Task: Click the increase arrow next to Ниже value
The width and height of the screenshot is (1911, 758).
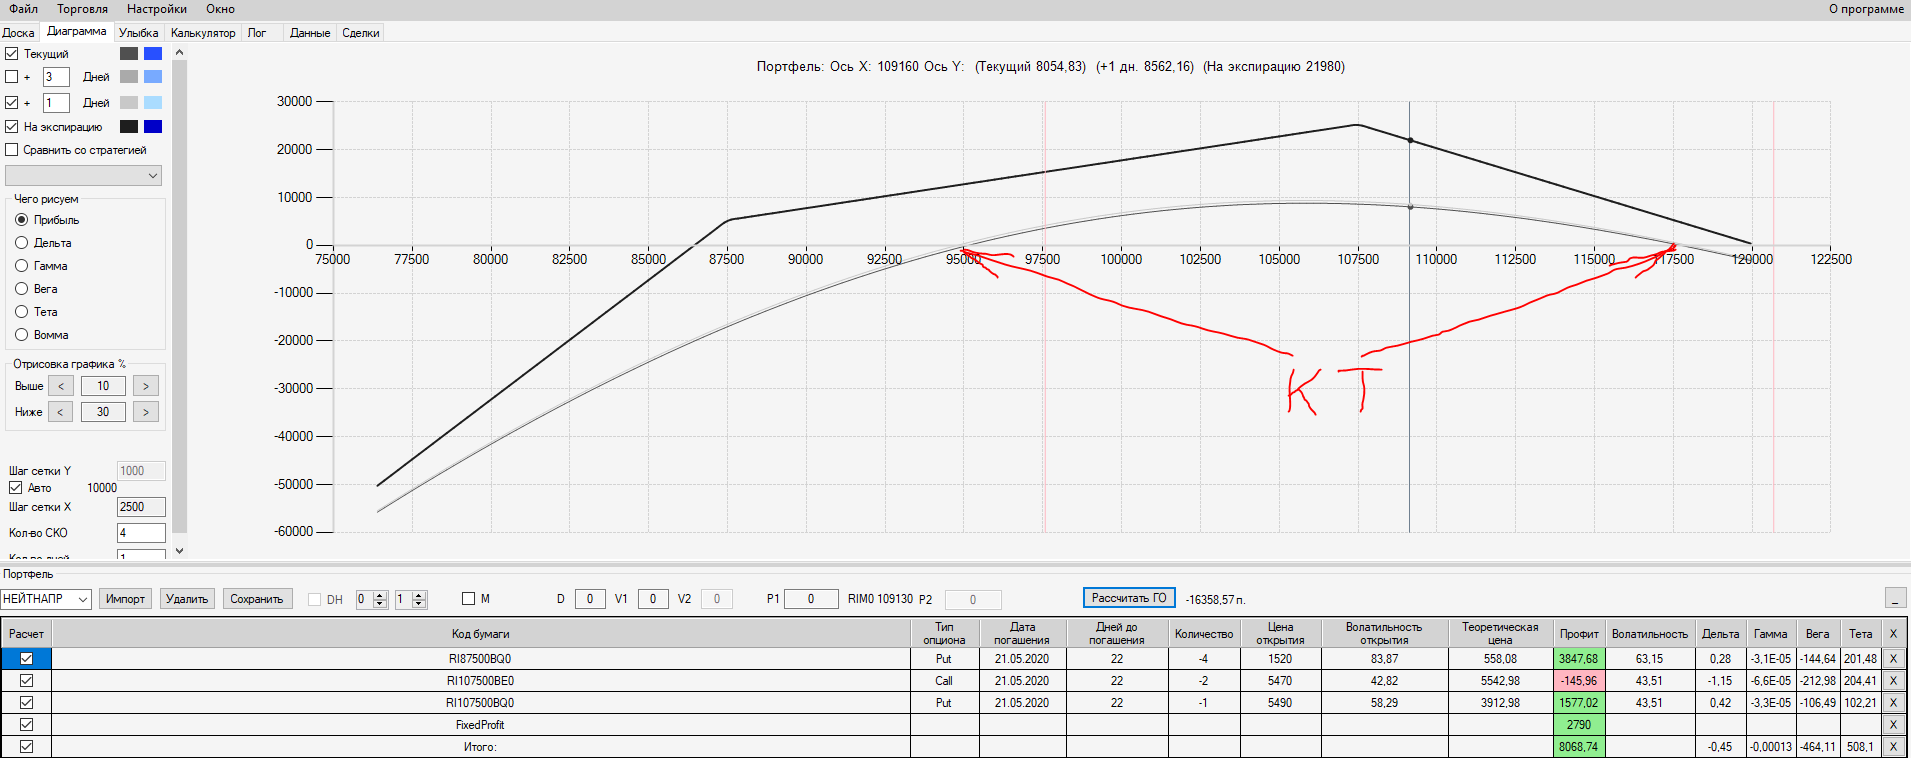Action: coord(146,412)
